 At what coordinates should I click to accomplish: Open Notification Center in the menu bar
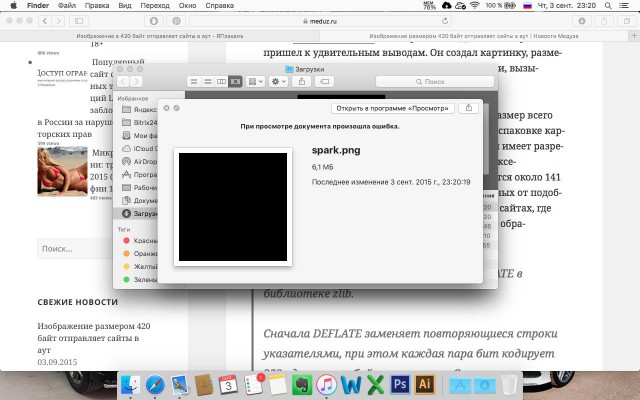coord(624,6)
